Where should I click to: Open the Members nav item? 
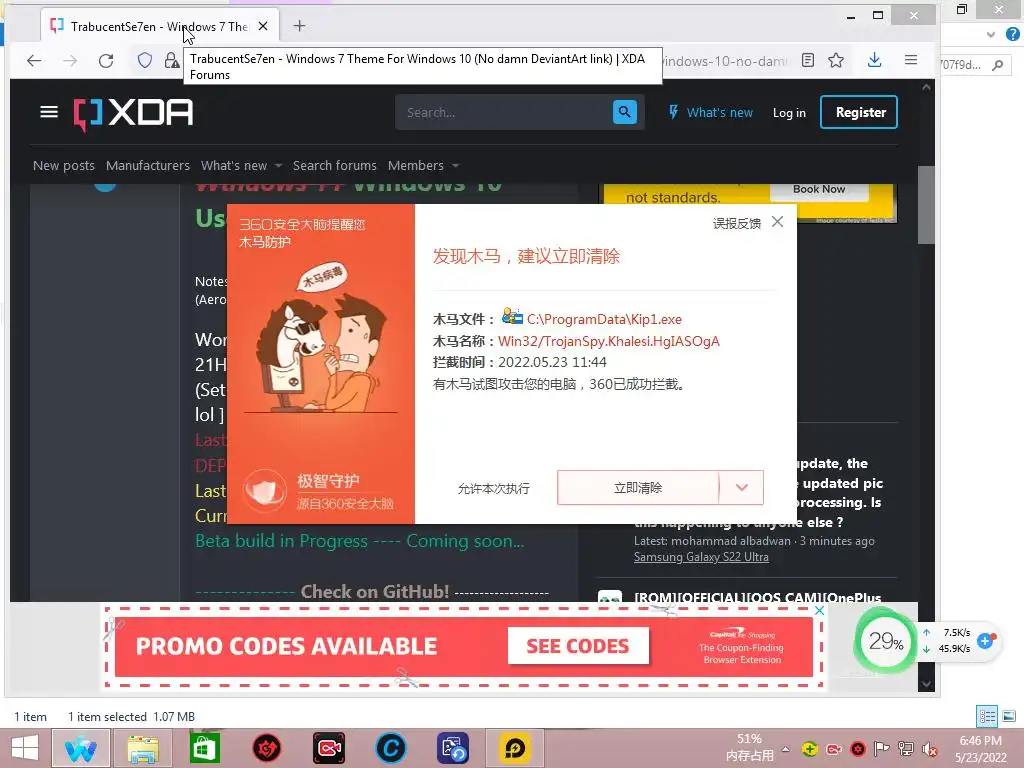pyautogui.click(x=415, y=166)
